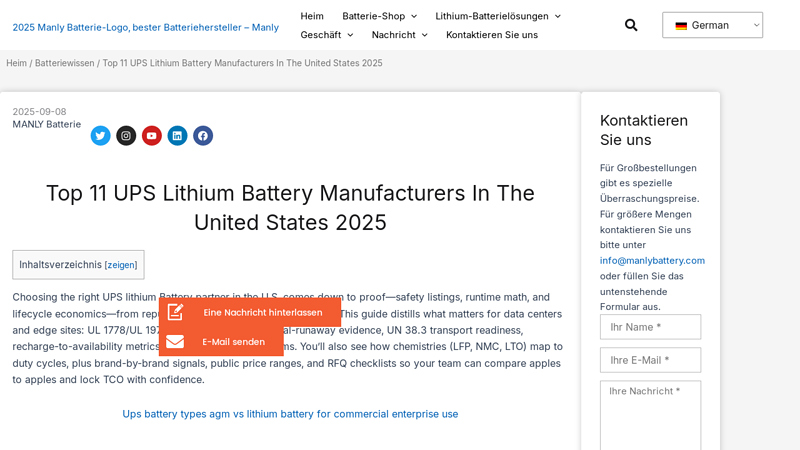Expand the Lithium-Batterielösungen submenu chevron
Screen dimensions: 800x450
coord(558,16)
